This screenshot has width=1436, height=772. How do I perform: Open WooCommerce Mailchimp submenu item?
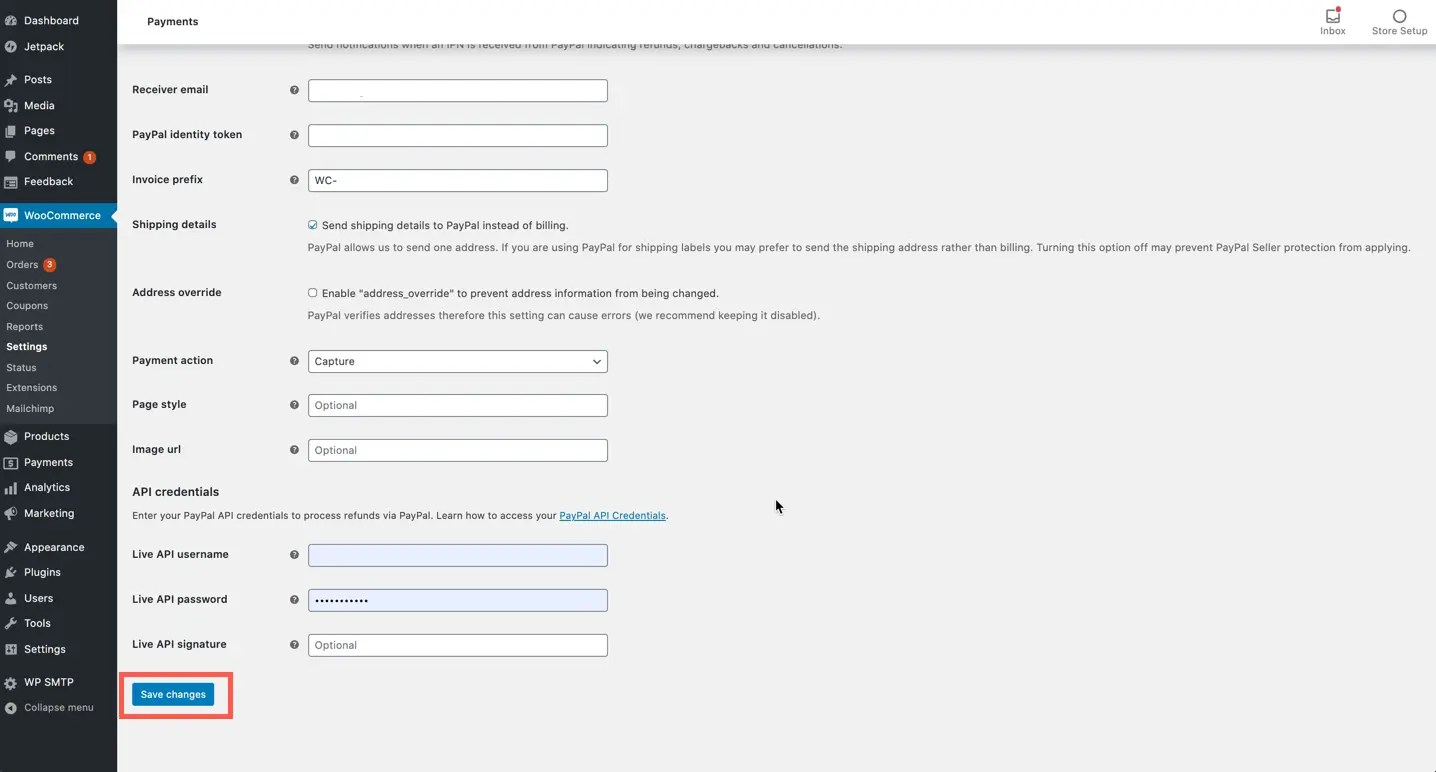pos(30,409)
